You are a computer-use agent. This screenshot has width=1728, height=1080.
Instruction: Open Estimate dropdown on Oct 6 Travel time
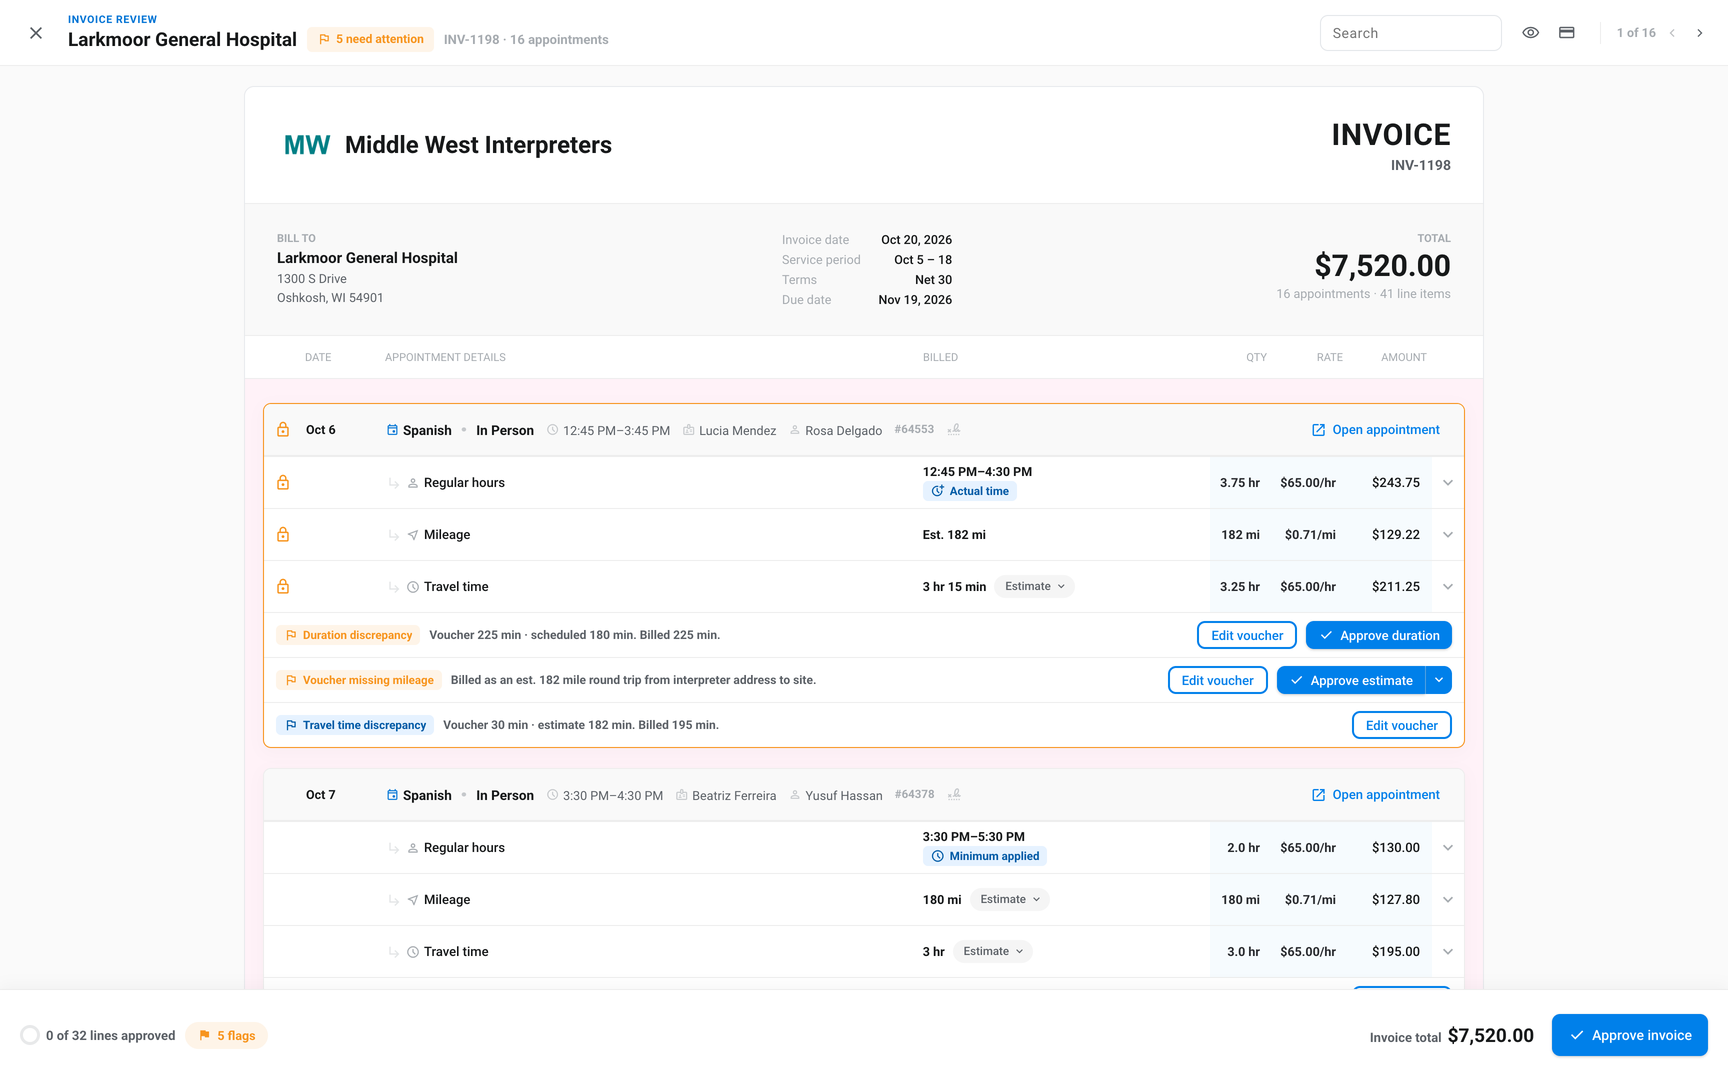click(x=1035, y=587)
